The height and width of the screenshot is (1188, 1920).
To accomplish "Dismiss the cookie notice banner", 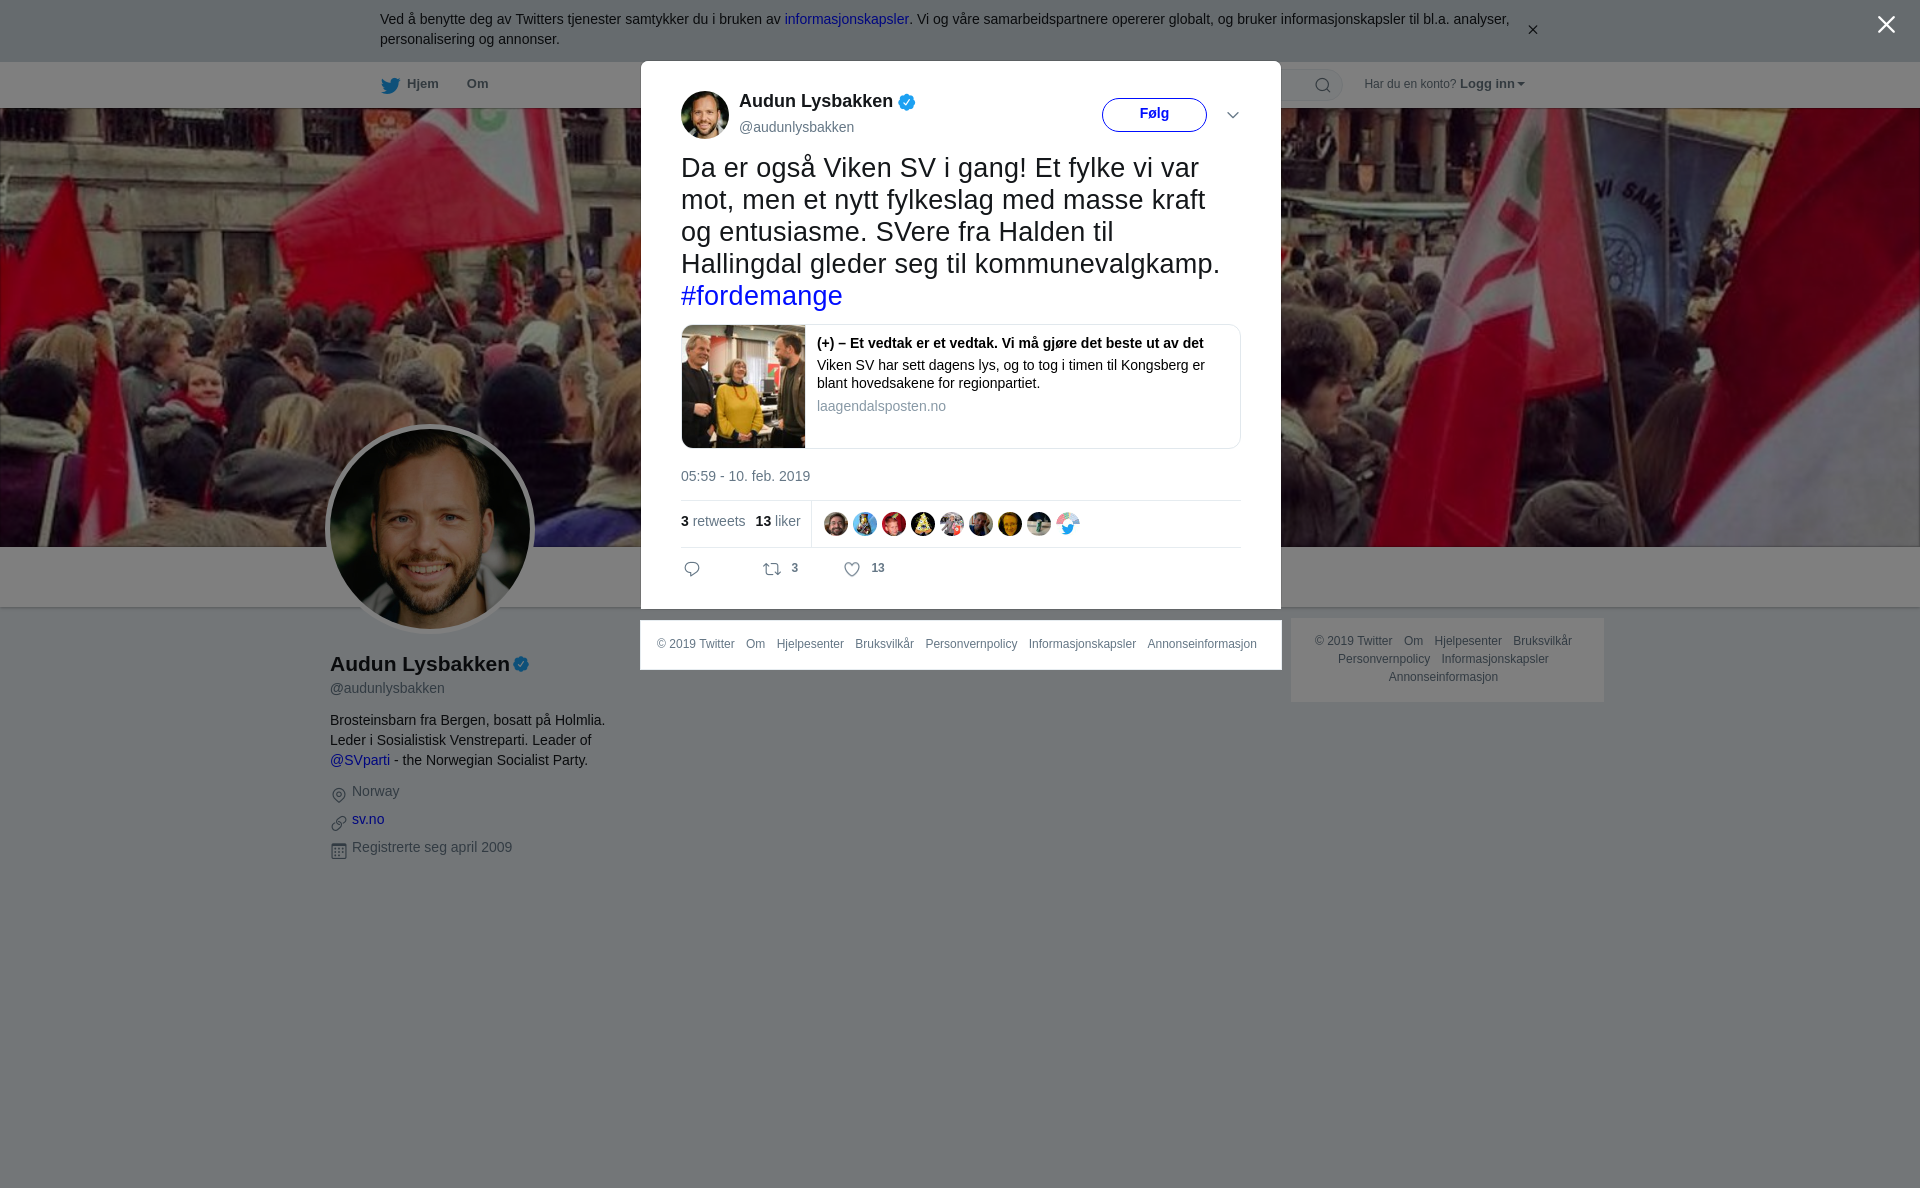I will [1532, 30].
